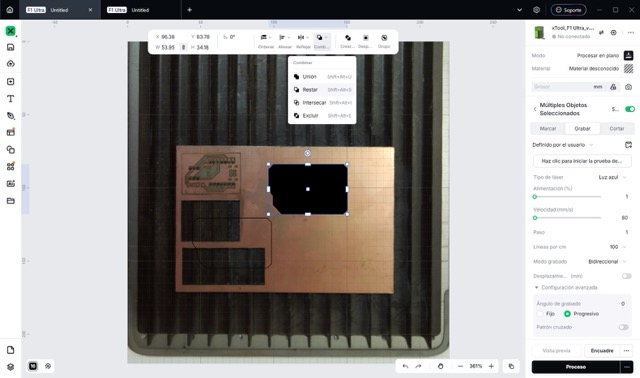640x378 pixels.
Task: Click the save project icon in left sidebar
Action: 11,47
